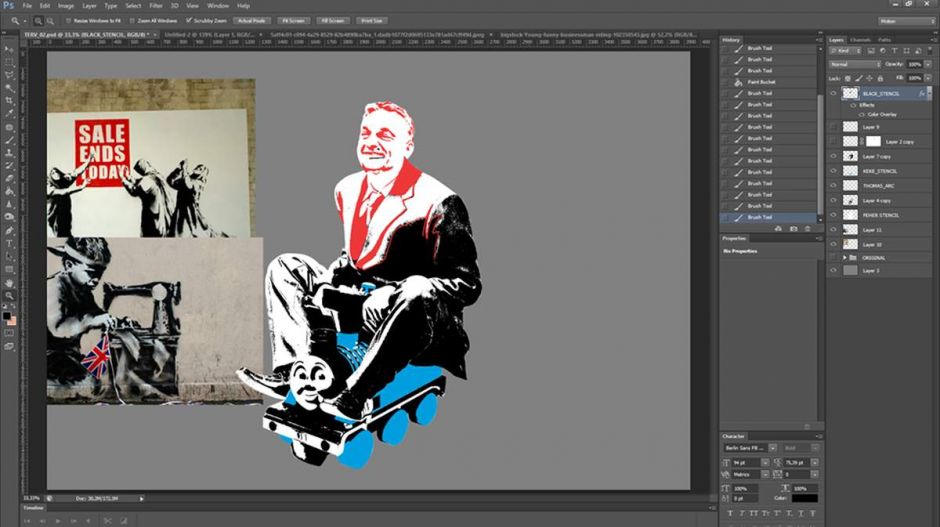The image size is (940, 527).
Task: Select the Crop tool in the toolbox
Action: click(9, 101)
